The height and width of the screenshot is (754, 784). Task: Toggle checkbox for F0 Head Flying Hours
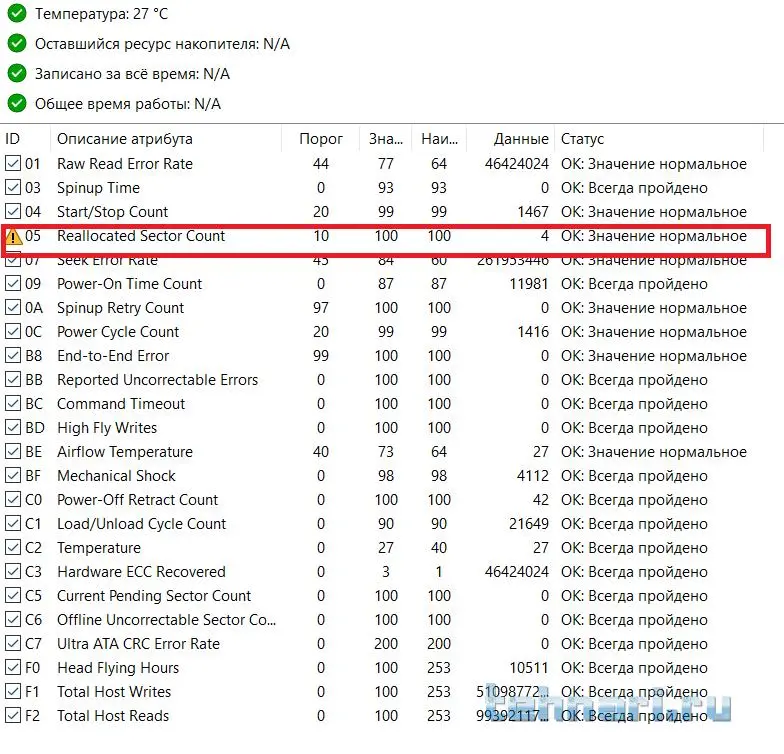coord(12,668)
